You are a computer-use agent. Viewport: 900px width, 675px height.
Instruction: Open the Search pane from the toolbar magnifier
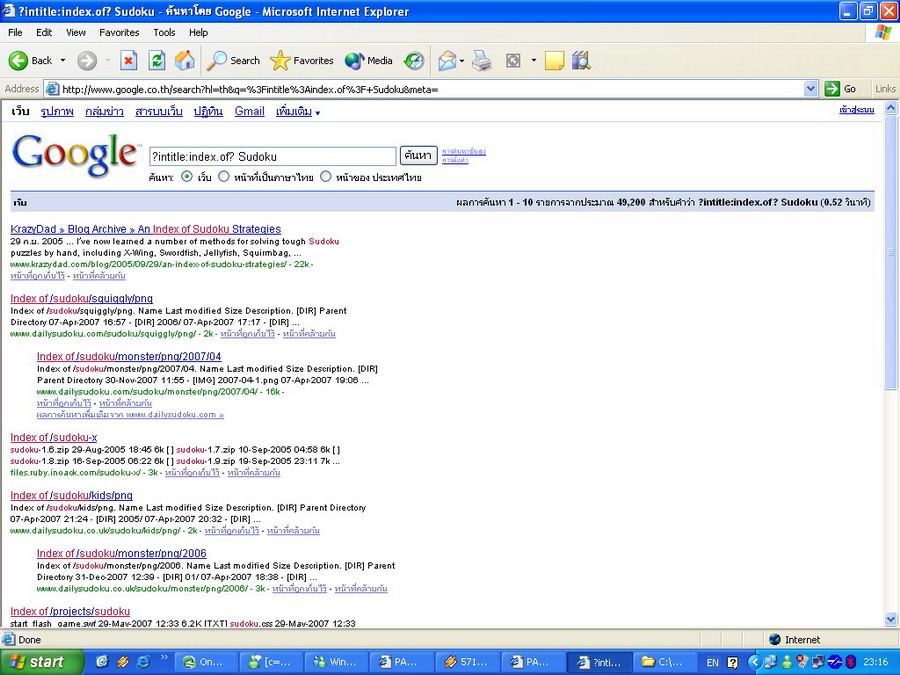point(234,60)
